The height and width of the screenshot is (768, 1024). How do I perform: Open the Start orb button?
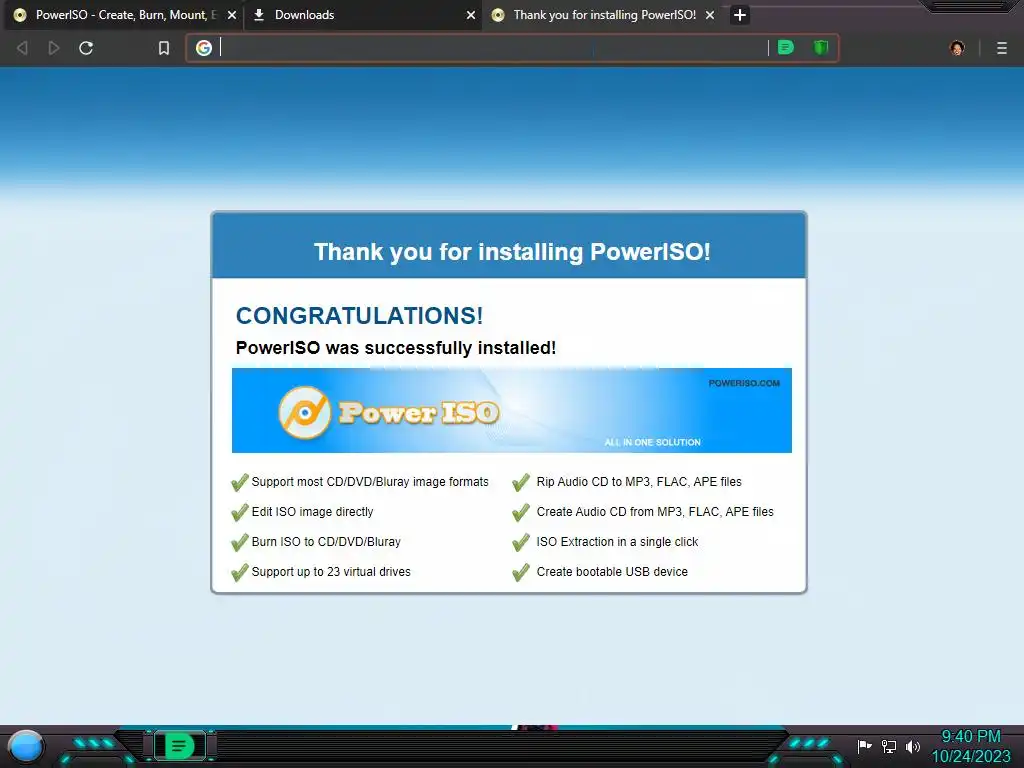(25, 746)
